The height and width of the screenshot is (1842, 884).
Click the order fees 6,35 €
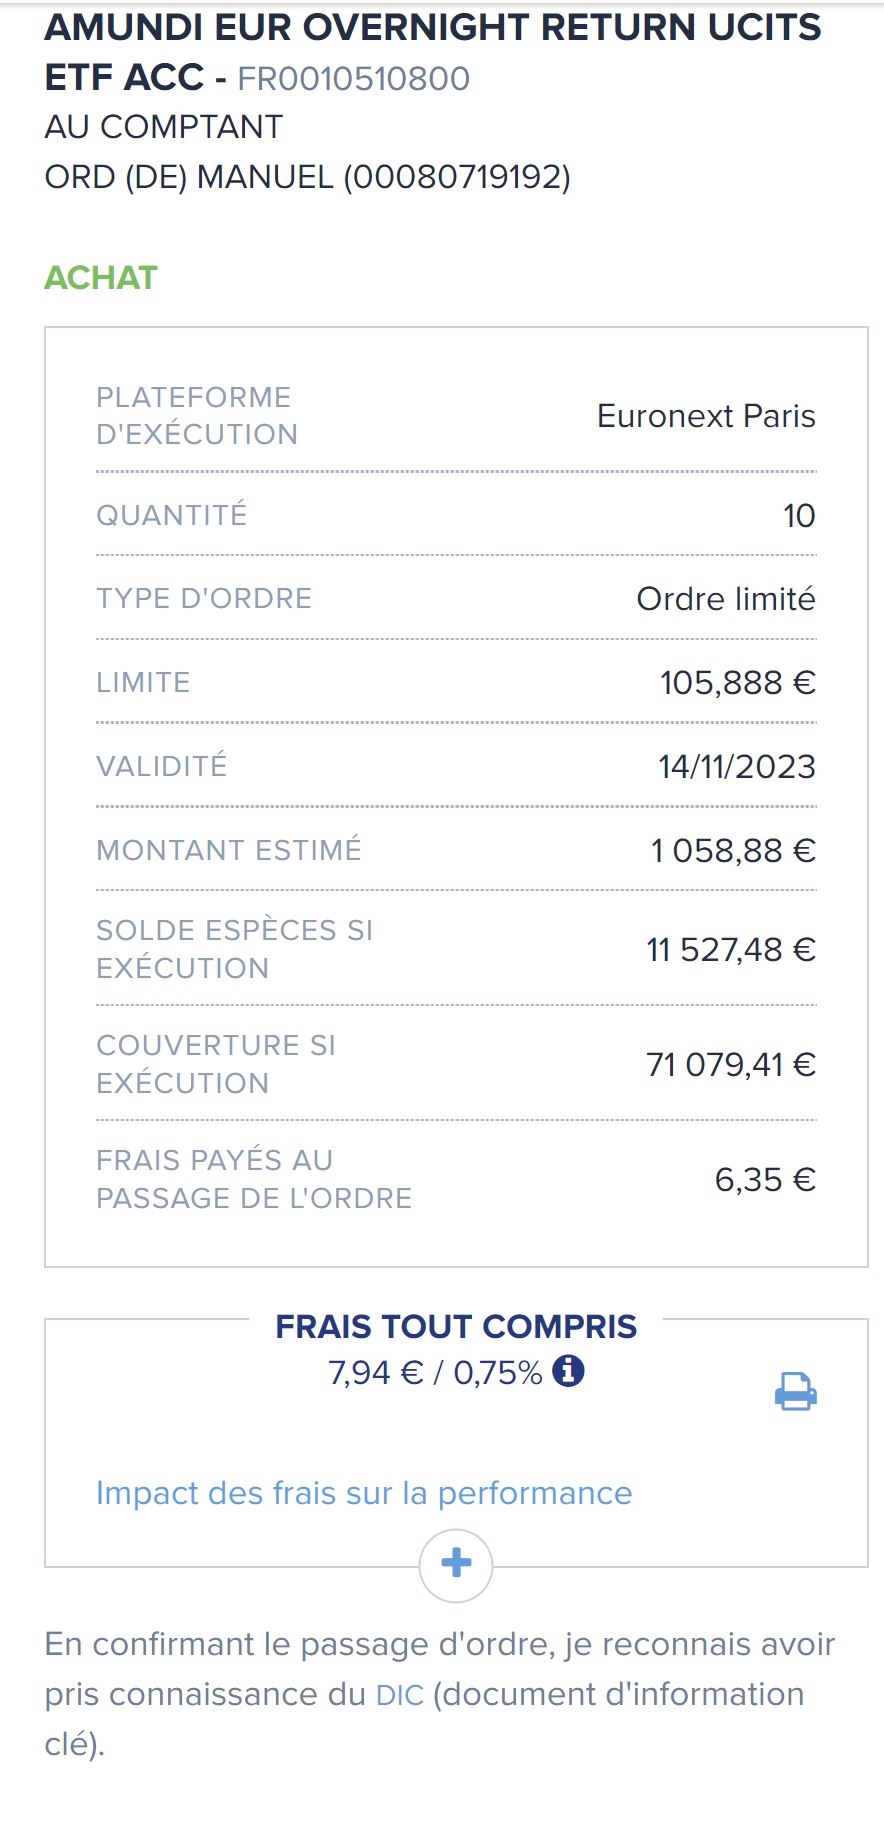click(x=765, y=1180)
